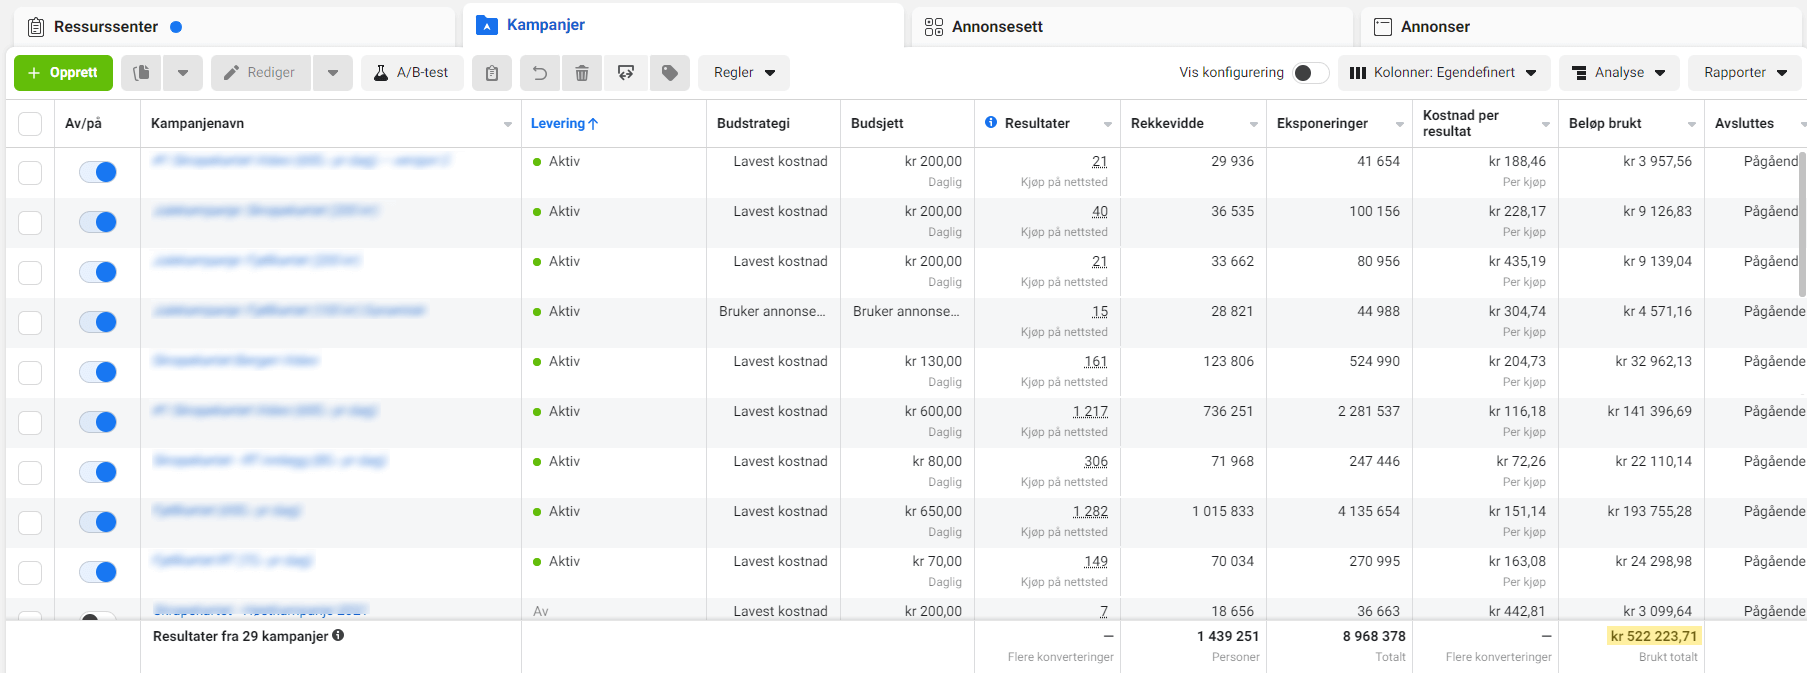Click the 1 439 251 total reach
This screenshot has height=673, width=1807.
tap(1228, 636)
